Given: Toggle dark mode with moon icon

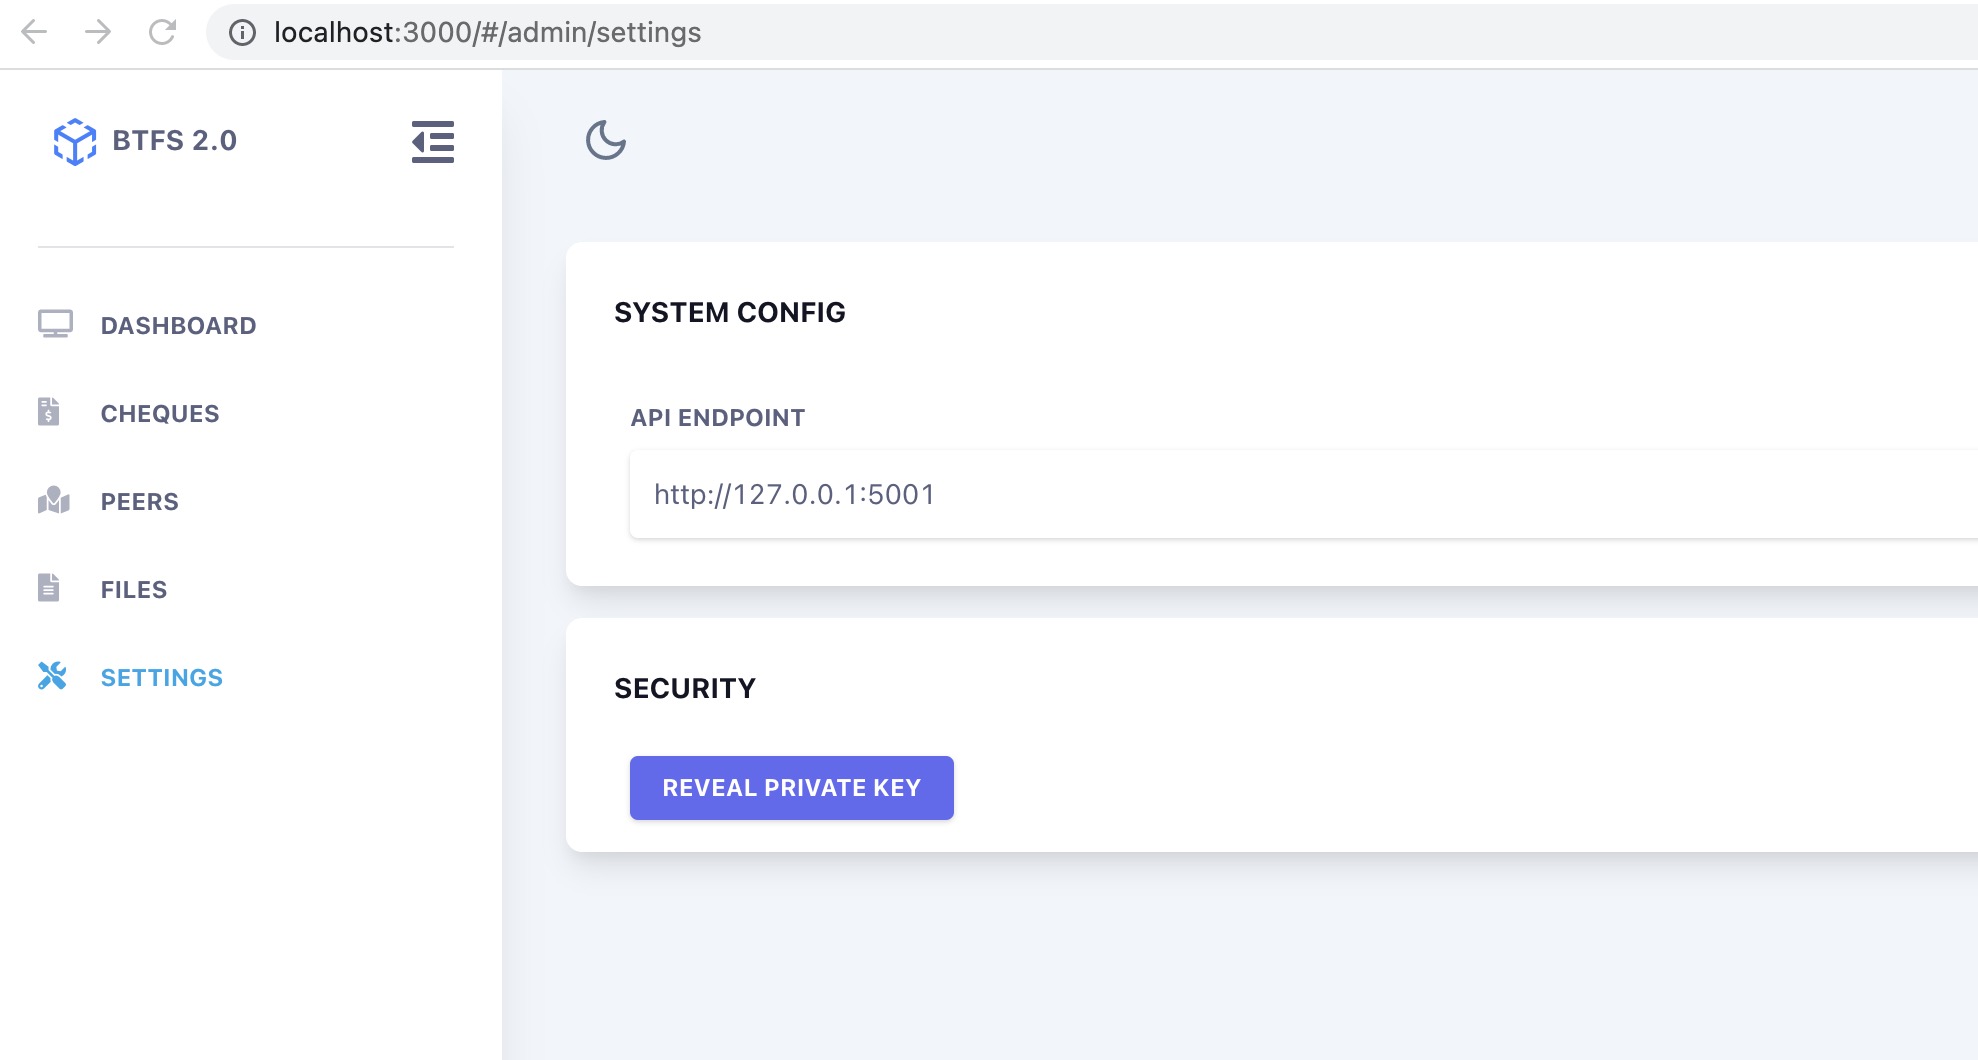Looking at the screenshot, I should point(606,140).
